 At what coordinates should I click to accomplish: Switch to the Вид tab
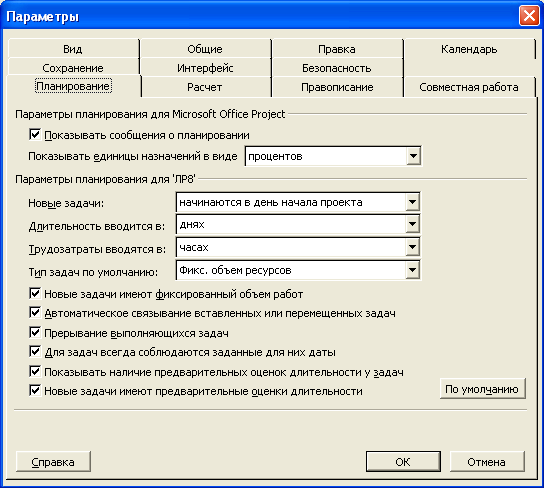click(x=73, y=49)
